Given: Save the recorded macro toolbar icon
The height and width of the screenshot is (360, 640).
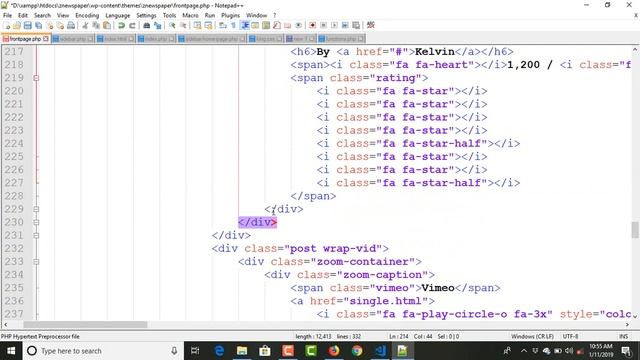Looking at the screenshot, I should (x=356, y=25).
